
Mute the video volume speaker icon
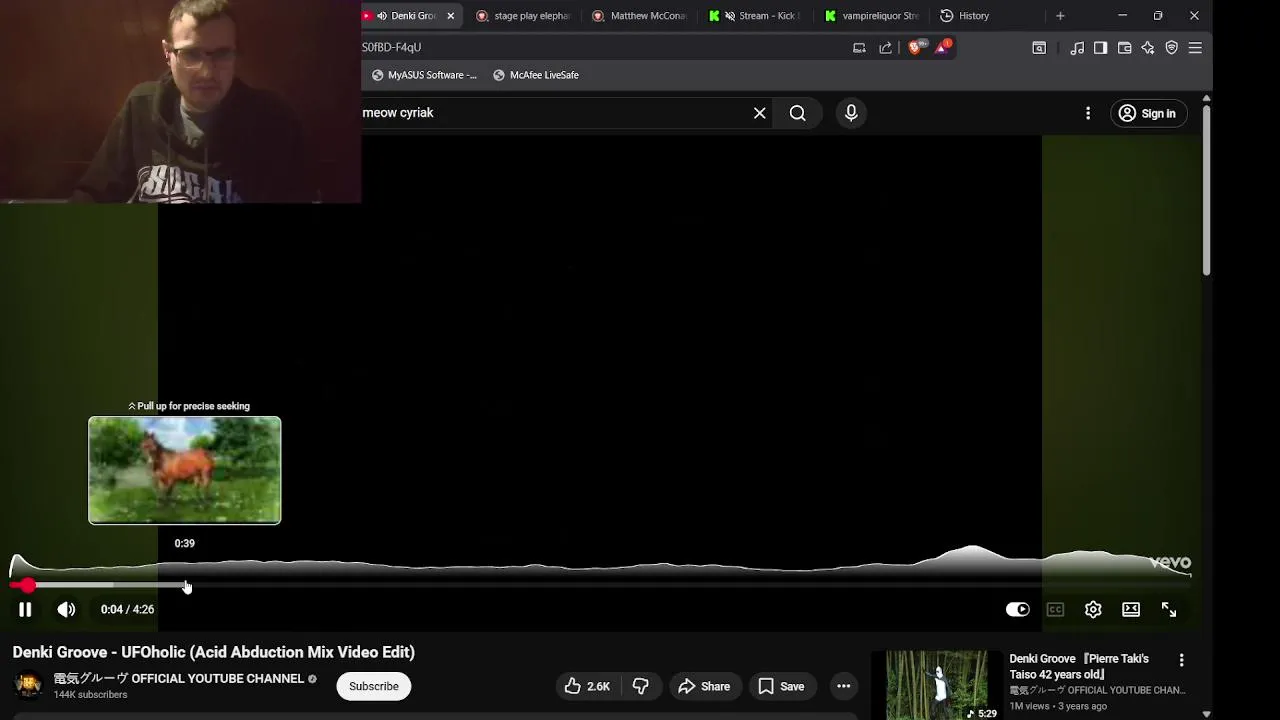tap(66, 609)
